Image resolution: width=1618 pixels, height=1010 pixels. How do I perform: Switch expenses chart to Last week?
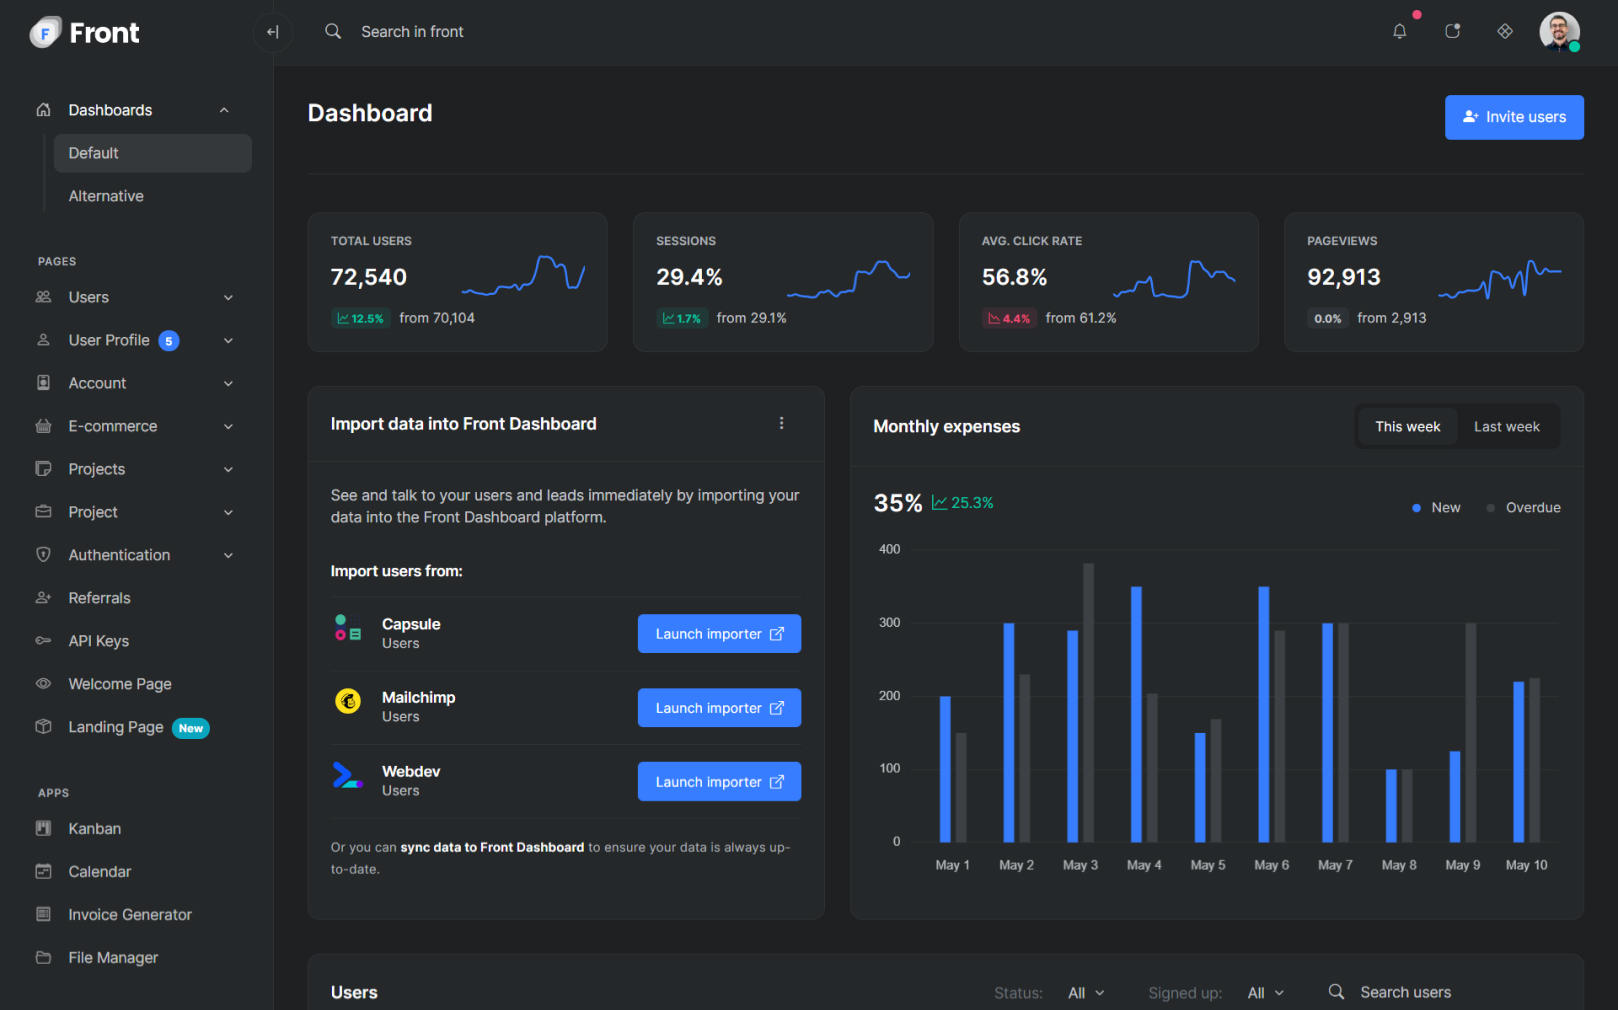coord(1506,427)
